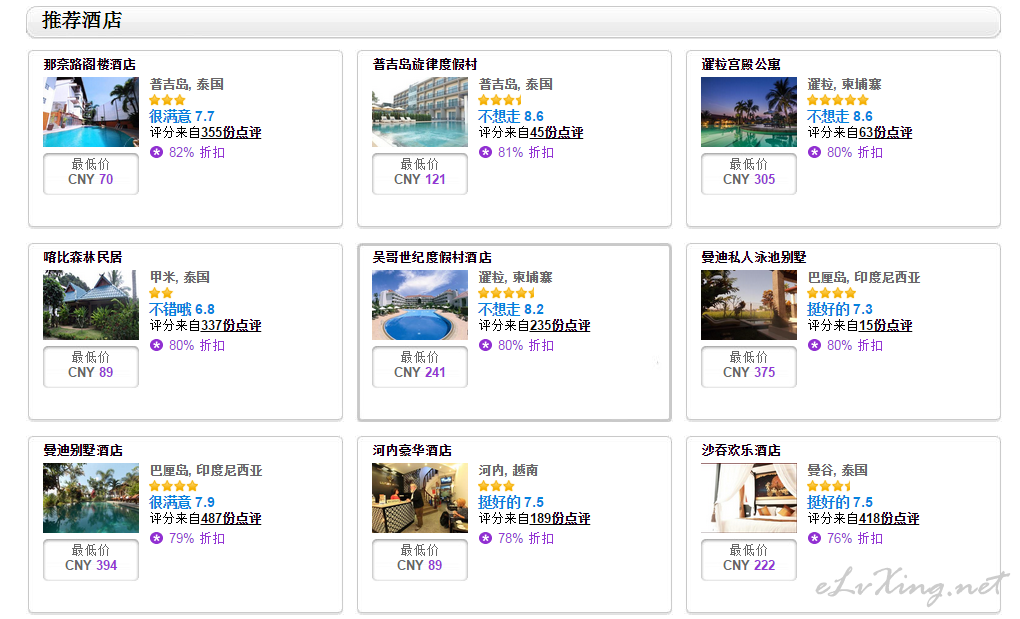Click the discount icon in 曼迪私人泳池别墅 card
This screenshot has height=619, width=1020.
coord(814,345)
